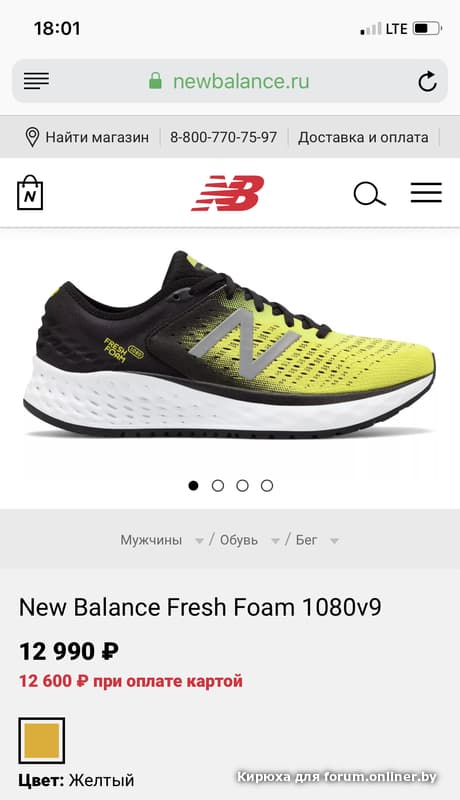460x800 pixels.
Task: Open site search magnifier icon
Action: point(369,193)
